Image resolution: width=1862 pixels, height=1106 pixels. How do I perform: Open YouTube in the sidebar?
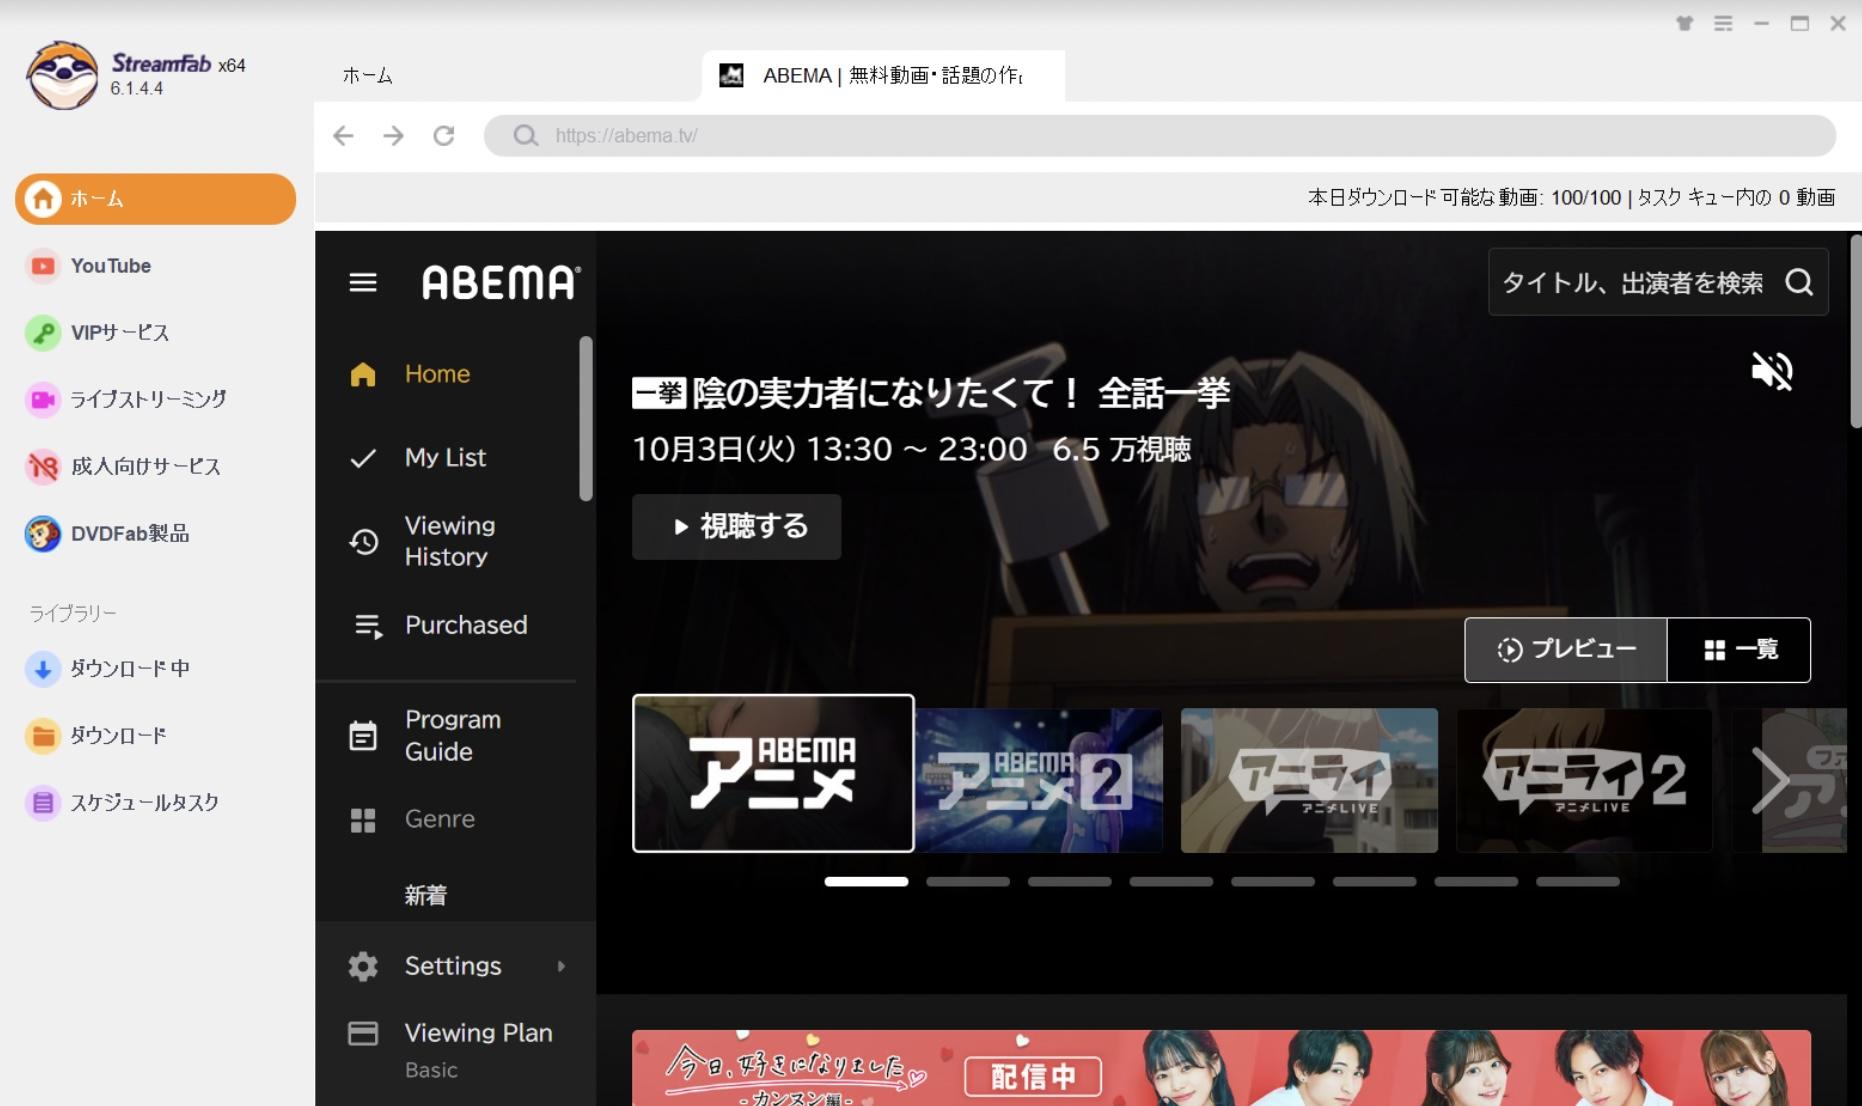tap(110, 266)
